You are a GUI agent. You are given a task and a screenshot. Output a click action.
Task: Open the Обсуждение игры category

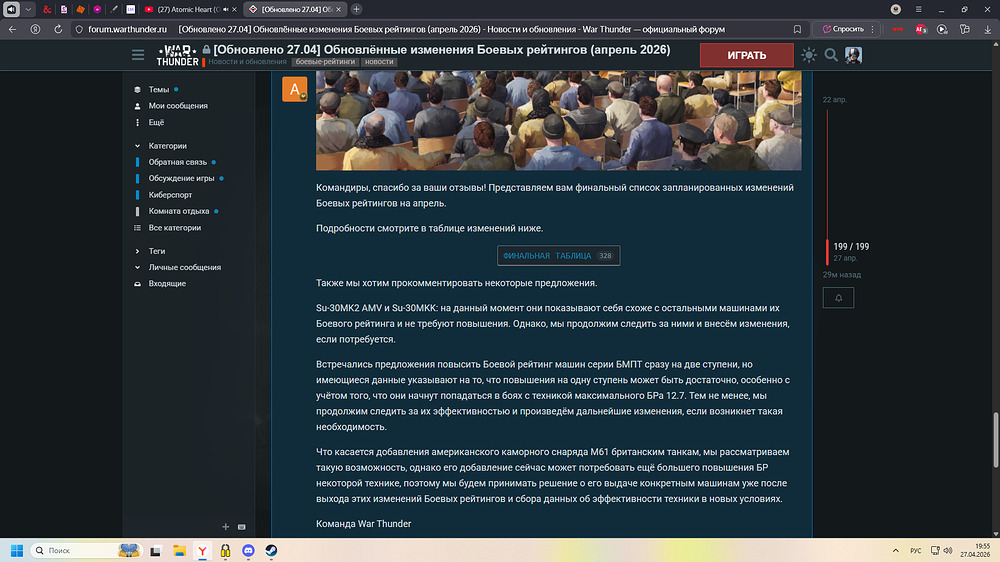tap(181, 178)
